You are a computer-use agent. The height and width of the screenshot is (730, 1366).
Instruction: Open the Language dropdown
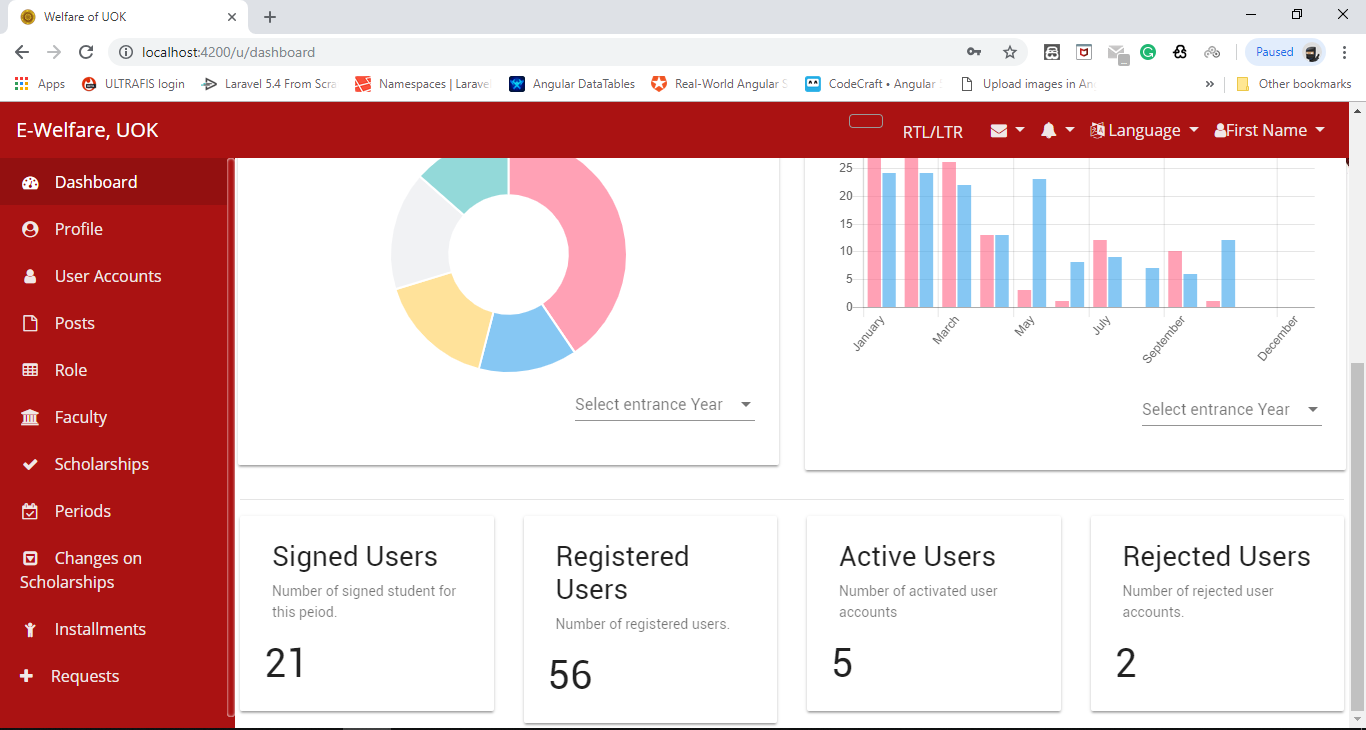1143,130
